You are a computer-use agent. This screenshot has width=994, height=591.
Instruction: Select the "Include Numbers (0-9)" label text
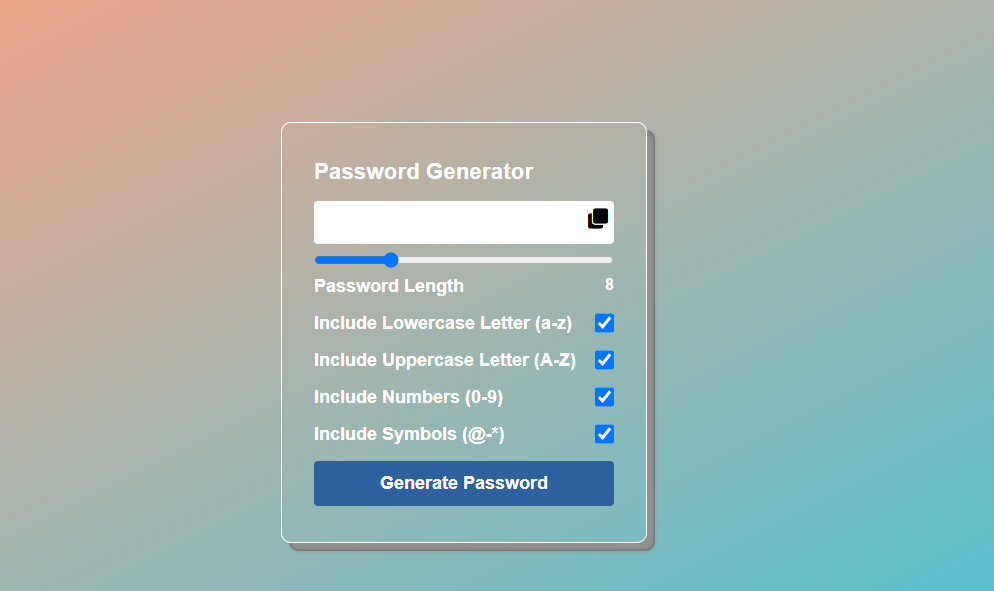[408, 397]
